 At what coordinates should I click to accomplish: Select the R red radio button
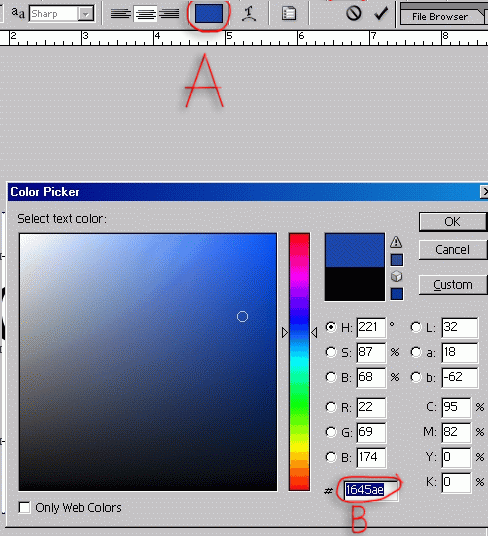click(331, 407)
